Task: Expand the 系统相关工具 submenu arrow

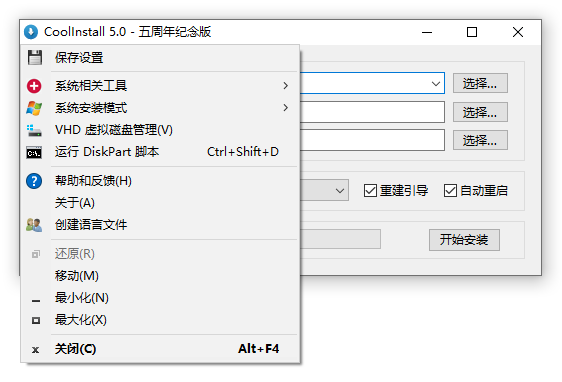Action: click(286, 86)
